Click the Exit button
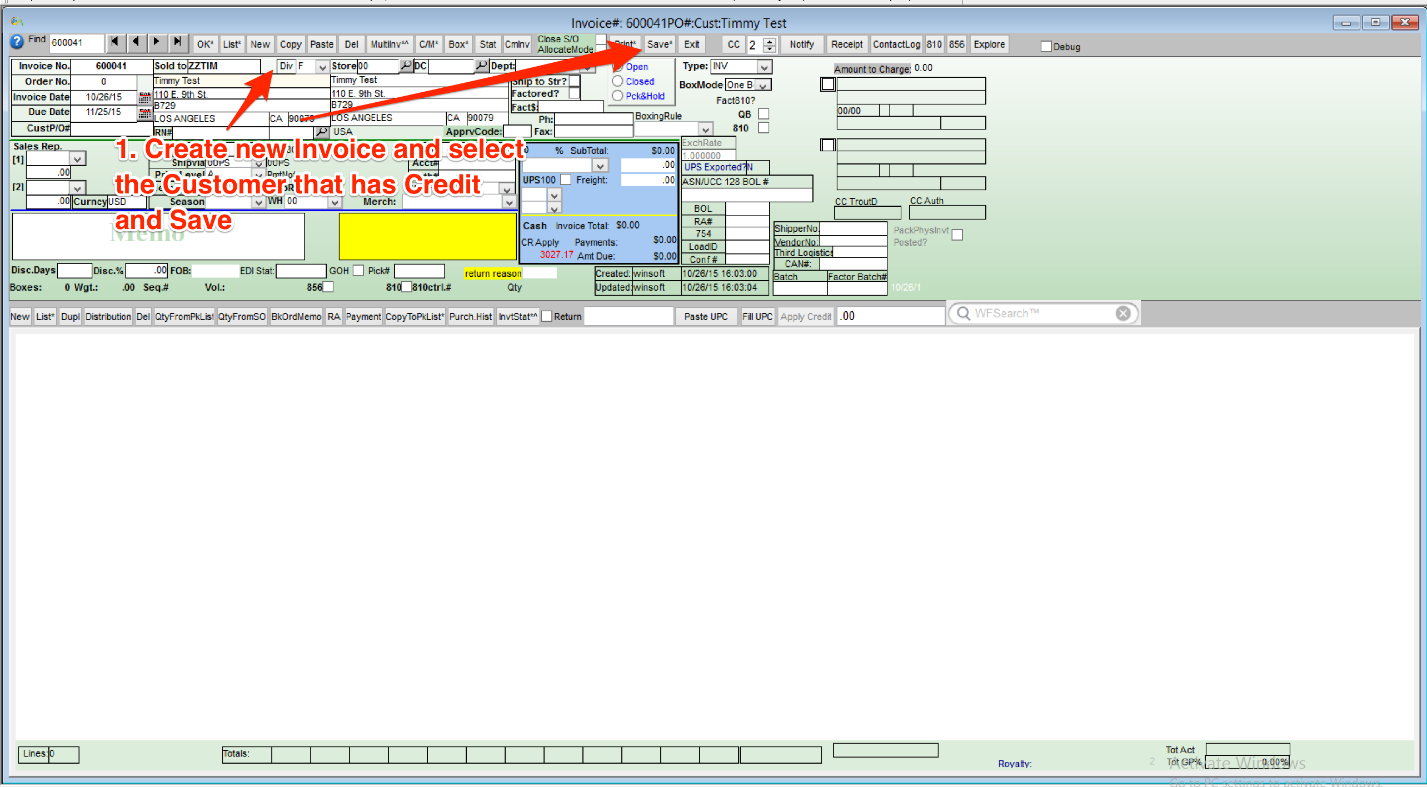1427x787 pixels. coord(692,44)
